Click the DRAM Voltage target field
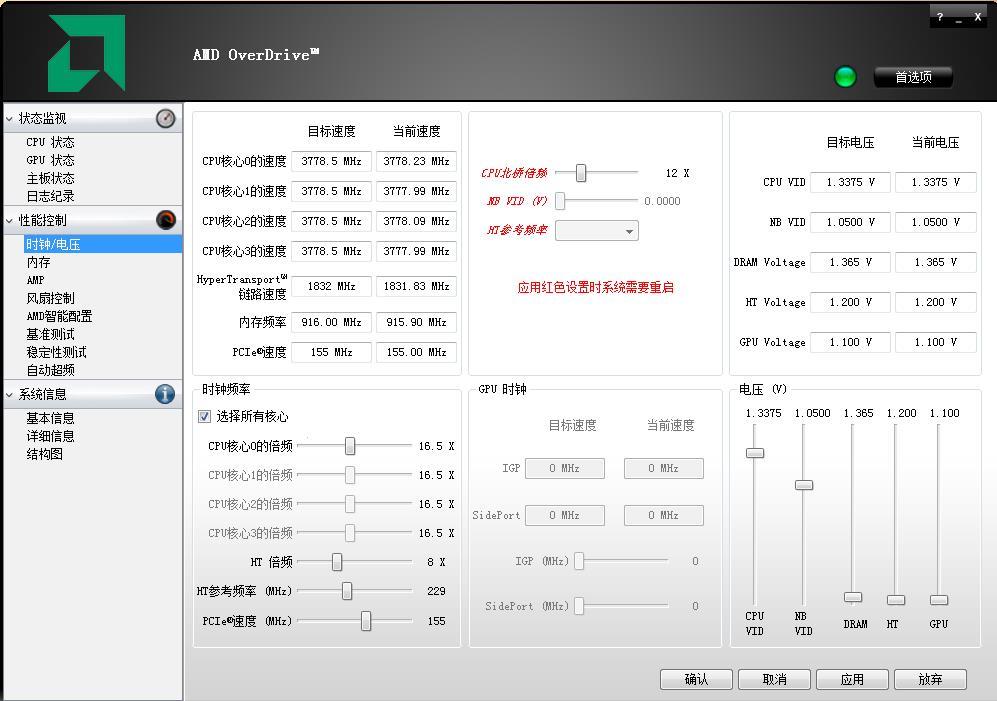 point(850,262)
